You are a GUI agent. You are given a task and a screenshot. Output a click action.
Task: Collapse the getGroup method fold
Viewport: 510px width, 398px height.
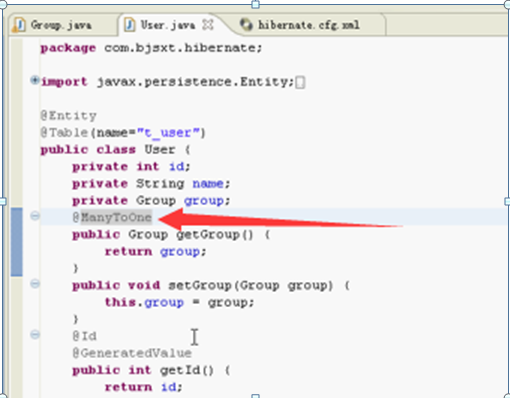tap(34, 216)
